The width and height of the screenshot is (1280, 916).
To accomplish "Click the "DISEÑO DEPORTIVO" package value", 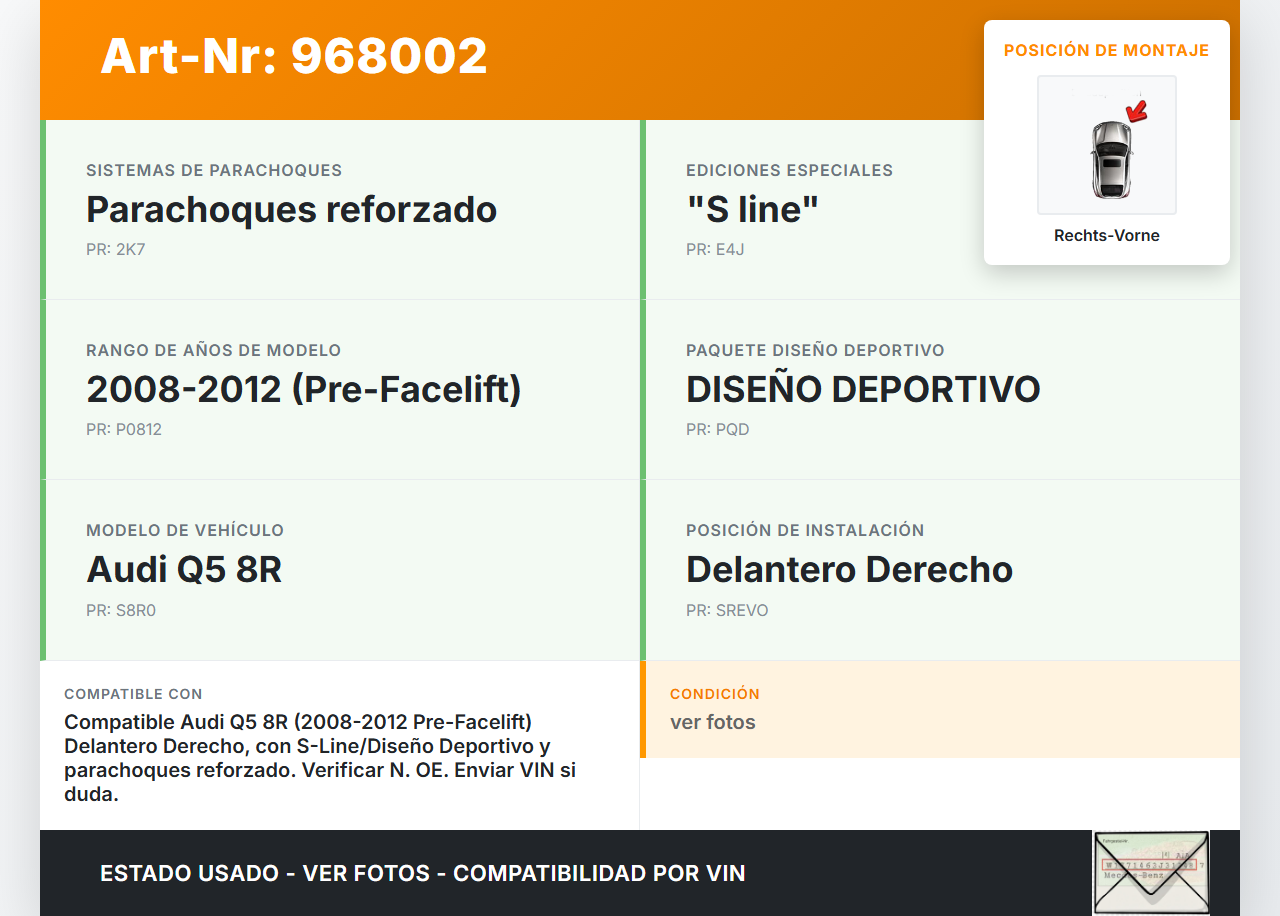I will pos(863,389).
